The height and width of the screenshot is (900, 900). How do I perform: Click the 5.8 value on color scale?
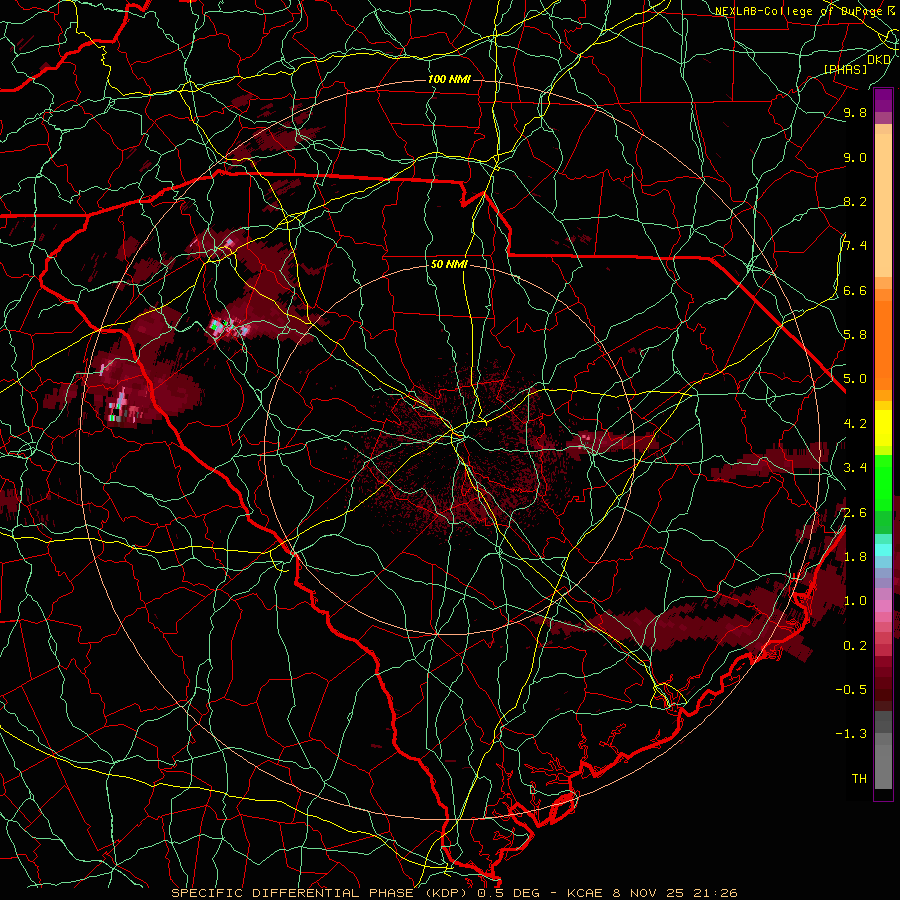[x=855, y=335]
